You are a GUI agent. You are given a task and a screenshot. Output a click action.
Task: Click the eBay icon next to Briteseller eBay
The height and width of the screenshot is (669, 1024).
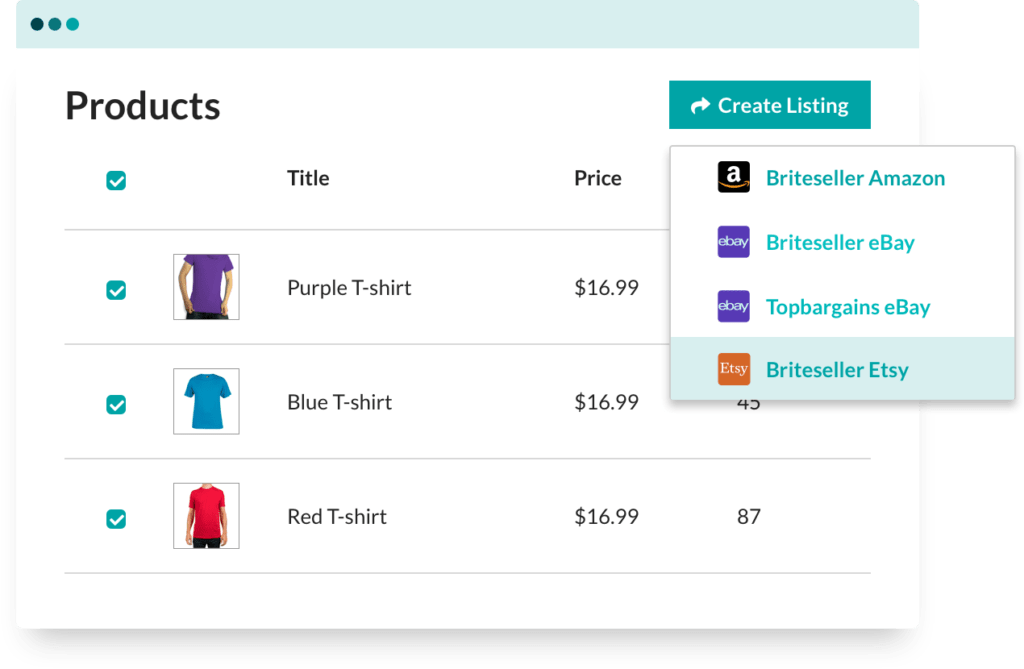coord(733,242)
